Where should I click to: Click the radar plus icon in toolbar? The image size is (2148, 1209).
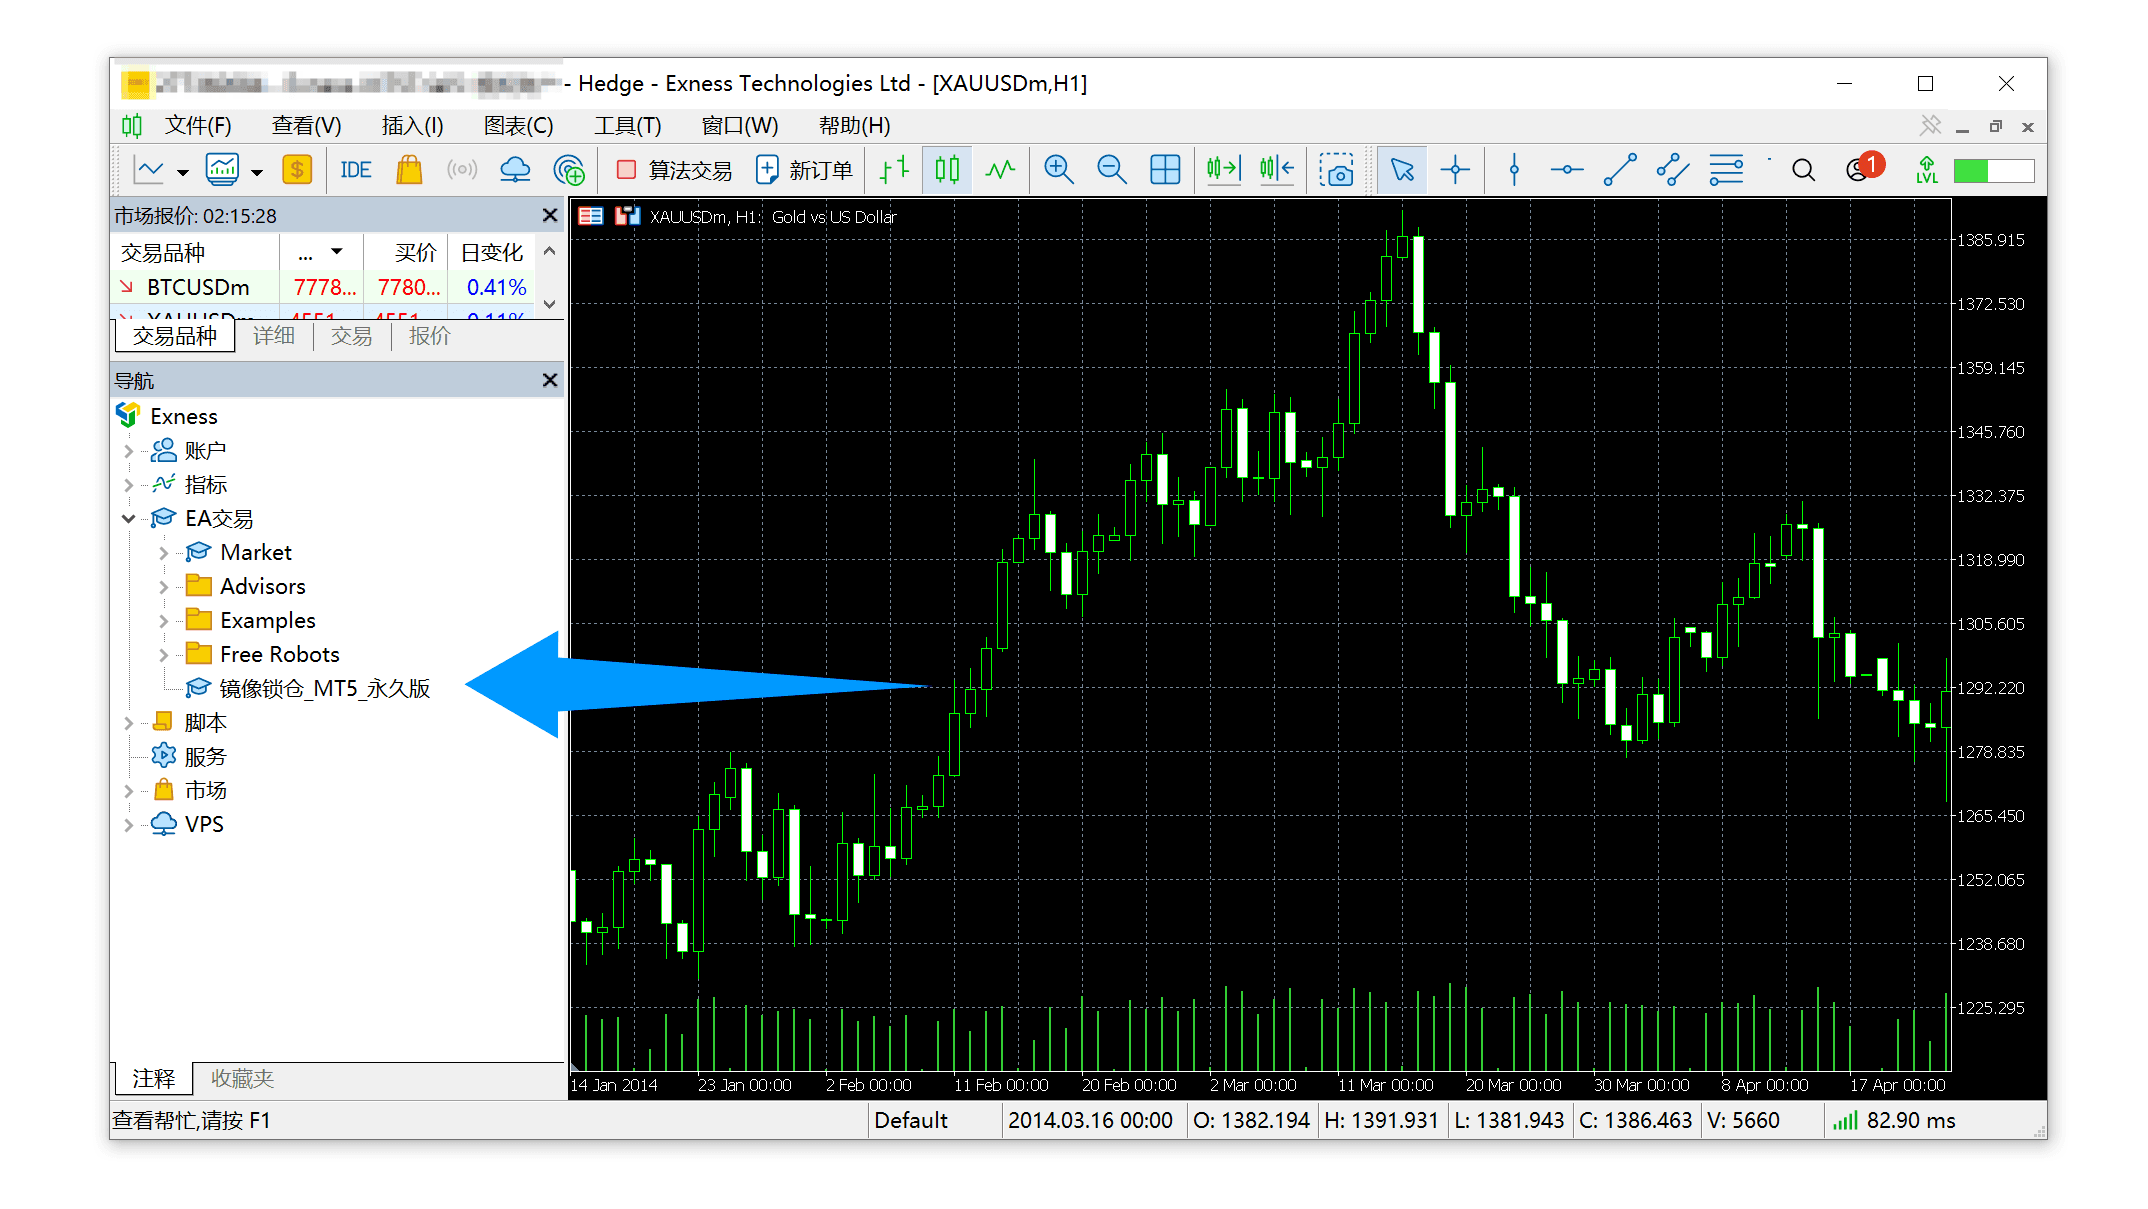[x=569, y=170]
